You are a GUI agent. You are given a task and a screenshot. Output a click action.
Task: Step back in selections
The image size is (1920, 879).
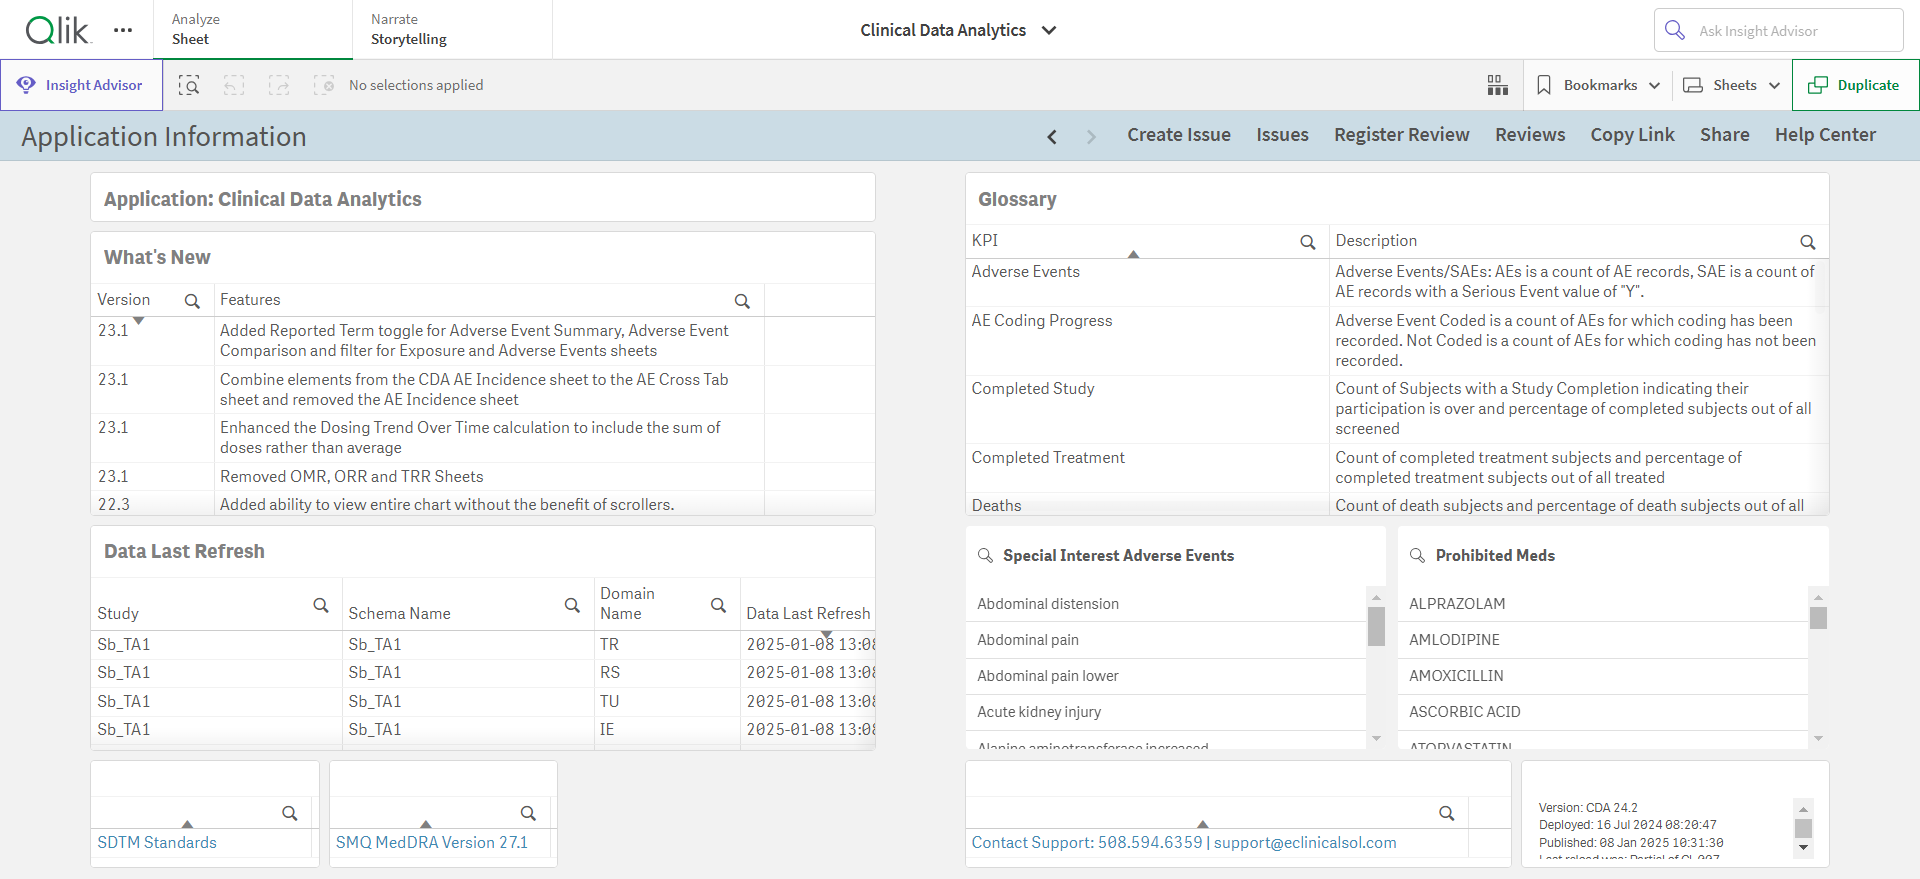point(234,85)
